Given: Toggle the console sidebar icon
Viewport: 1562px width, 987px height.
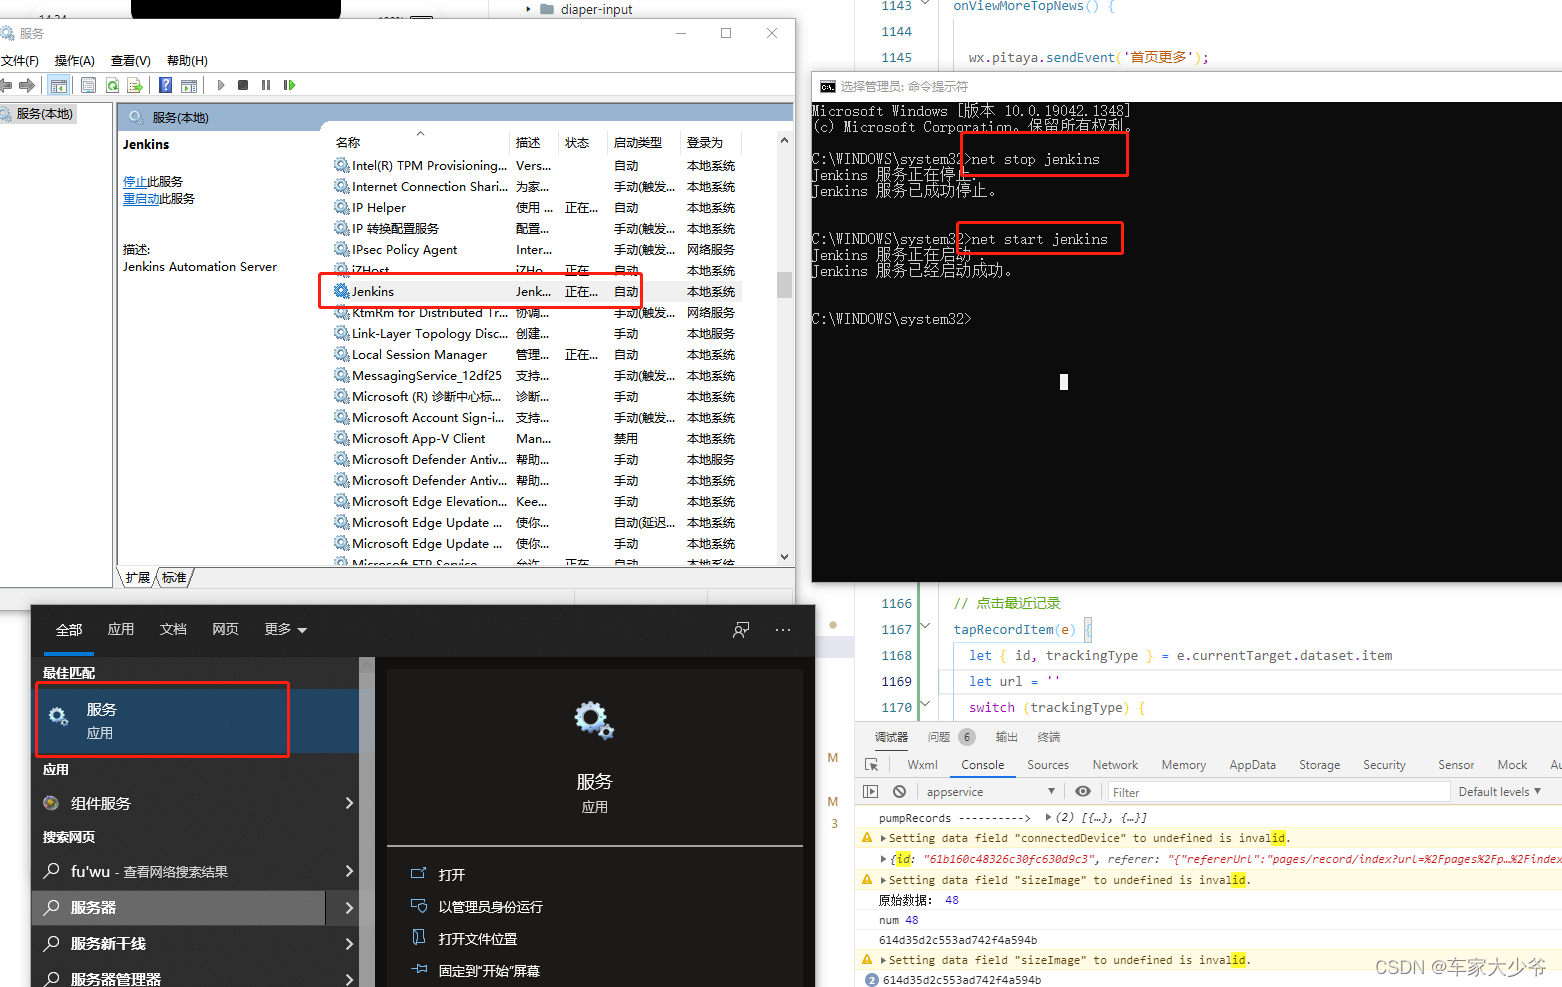Looking at the screenshot, I should [870, 792].
